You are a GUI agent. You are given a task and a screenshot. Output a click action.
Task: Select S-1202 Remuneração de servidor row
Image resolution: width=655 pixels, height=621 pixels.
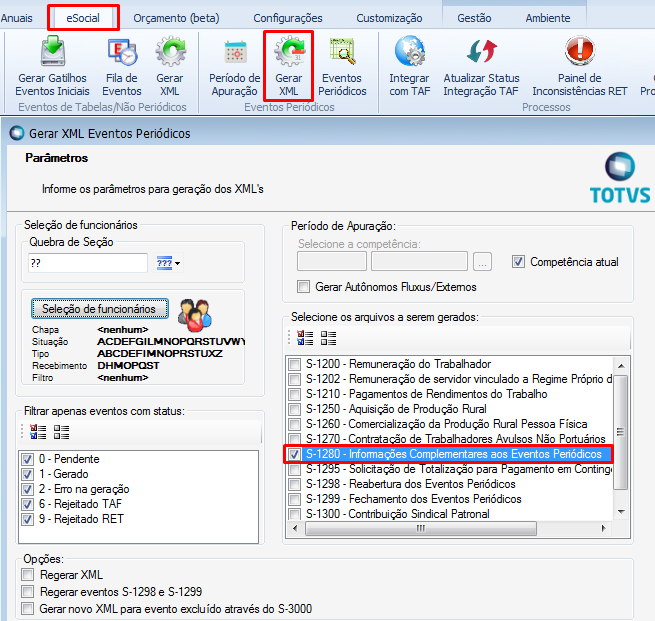click(450, 379)
